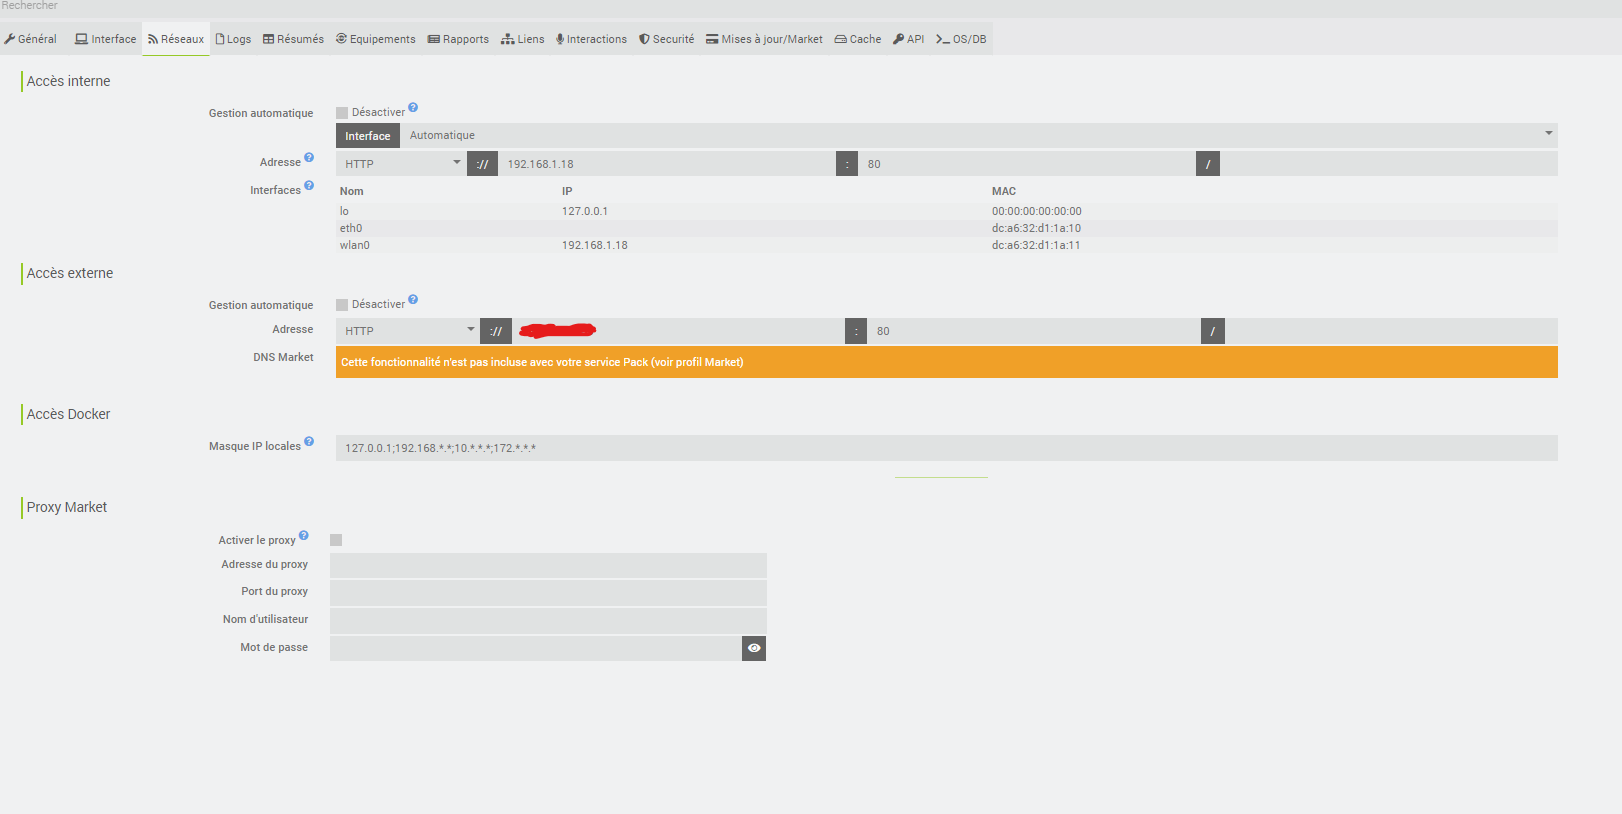Click the Interface label button

[x=368, y=135]
